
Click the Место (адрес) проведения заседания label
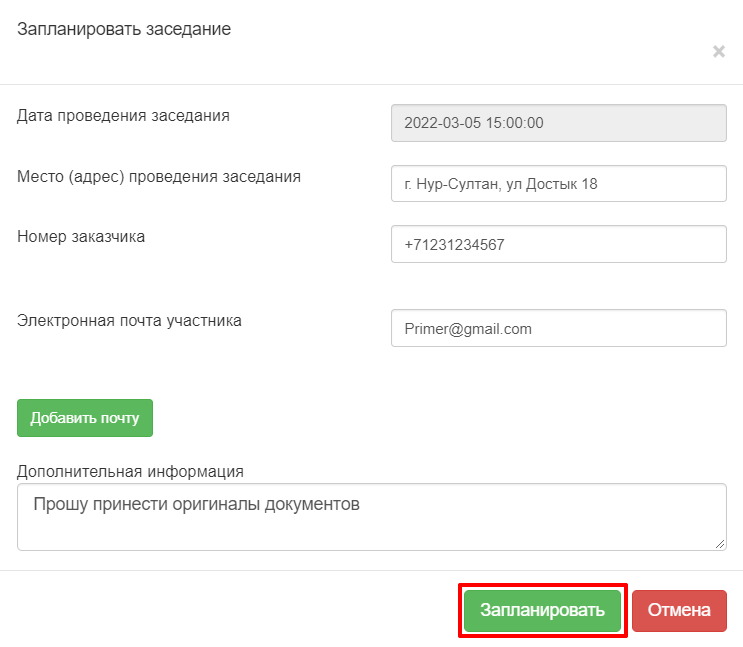click(159, 176)
